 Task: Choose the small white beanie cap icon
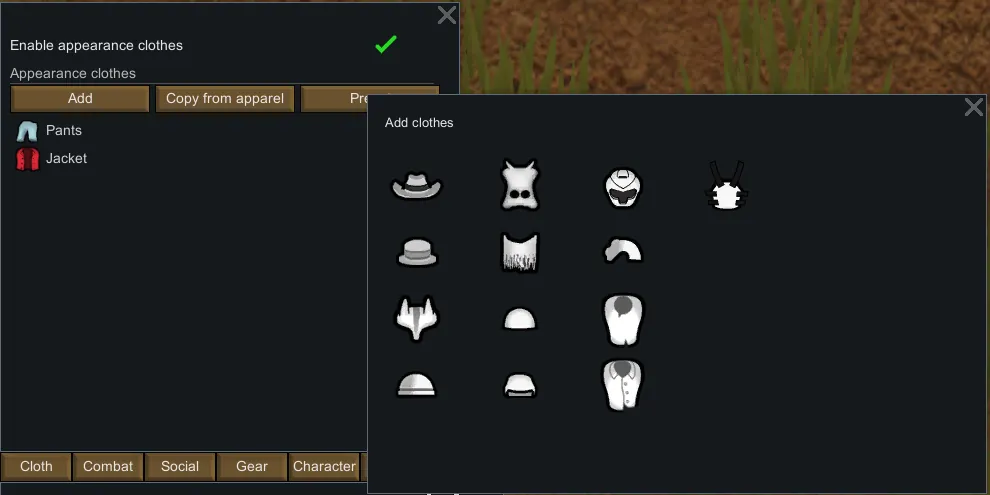pos(520,319)
